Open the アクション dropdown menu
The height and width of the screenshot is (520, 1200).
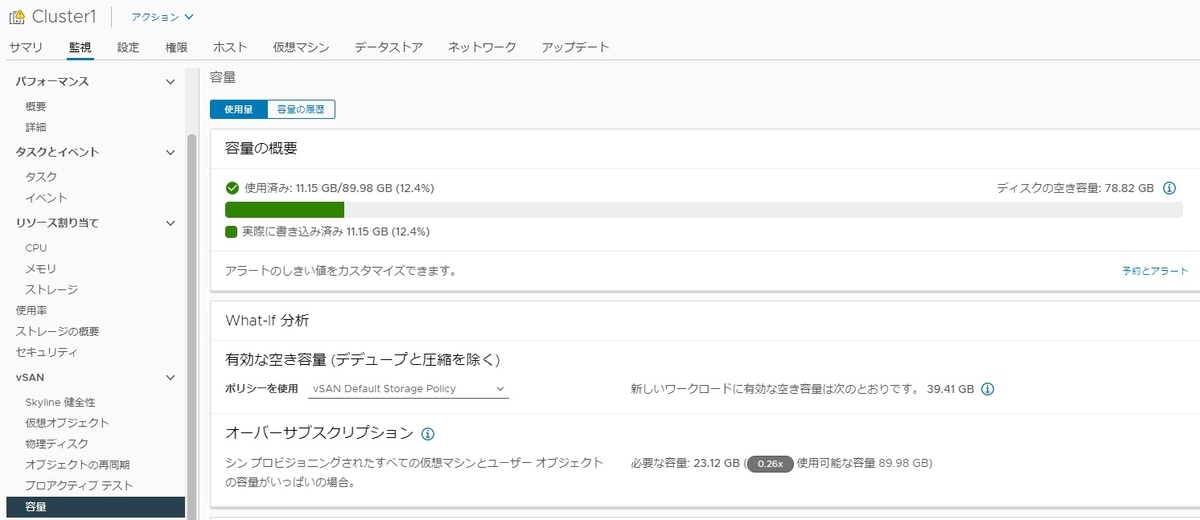point(162,17)
